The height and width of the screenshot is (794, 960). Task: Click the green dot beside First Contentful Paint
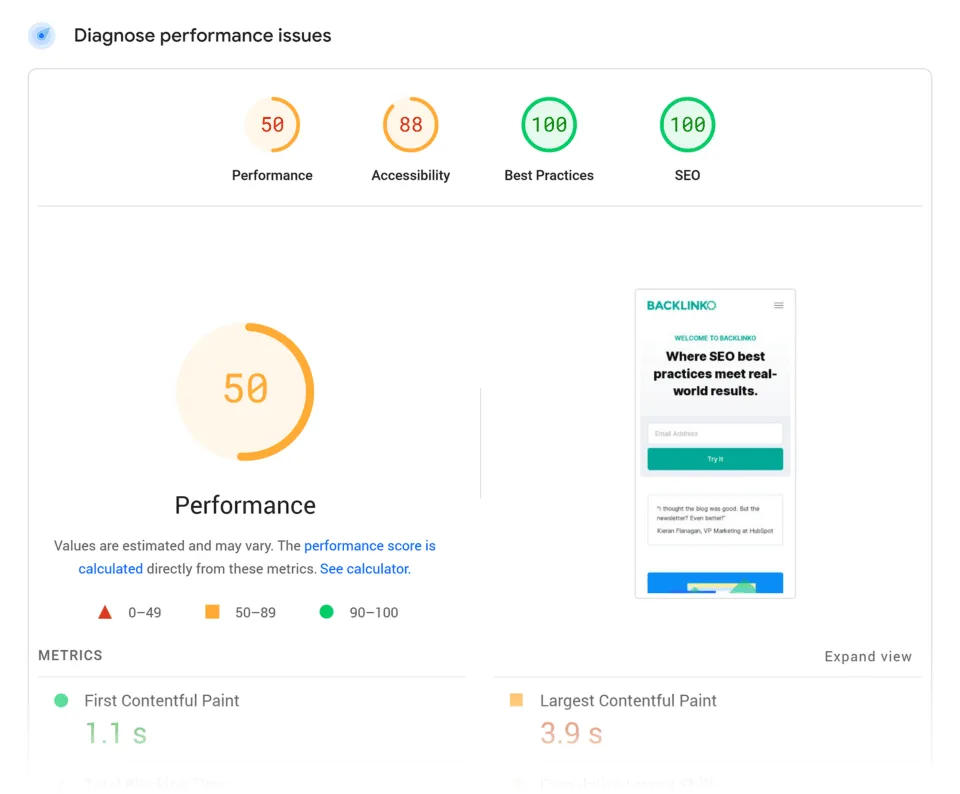point(61,700)
